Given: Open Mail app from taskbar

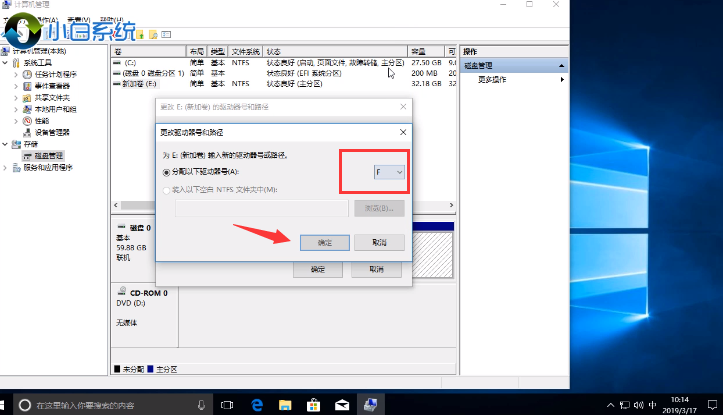Looking at the screenshot, I should click(x=342, y=405).
